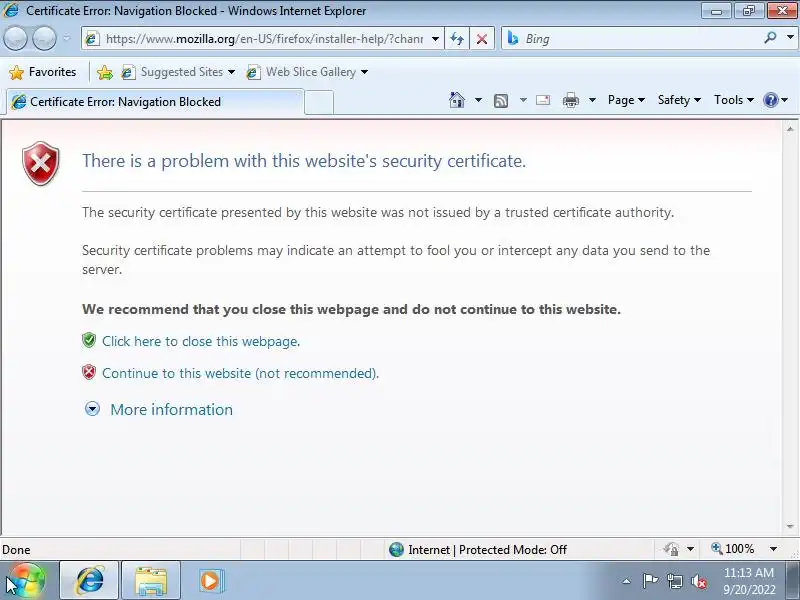Image resolution: width=800 pixels, height=600 pixels.
Task: Open the Tools menu
Action: pos(733,100)
